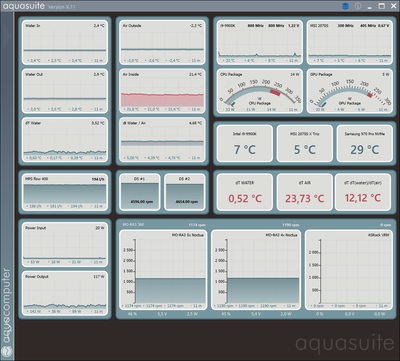This screenshot has width=400, height=361.
Task: Open the Water In temperature chart
Action: pyautogui.click(x=65, y=42)
